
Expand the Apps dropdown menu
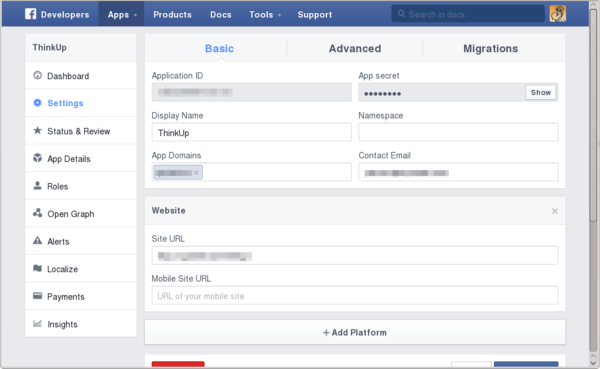coord(122,15)
